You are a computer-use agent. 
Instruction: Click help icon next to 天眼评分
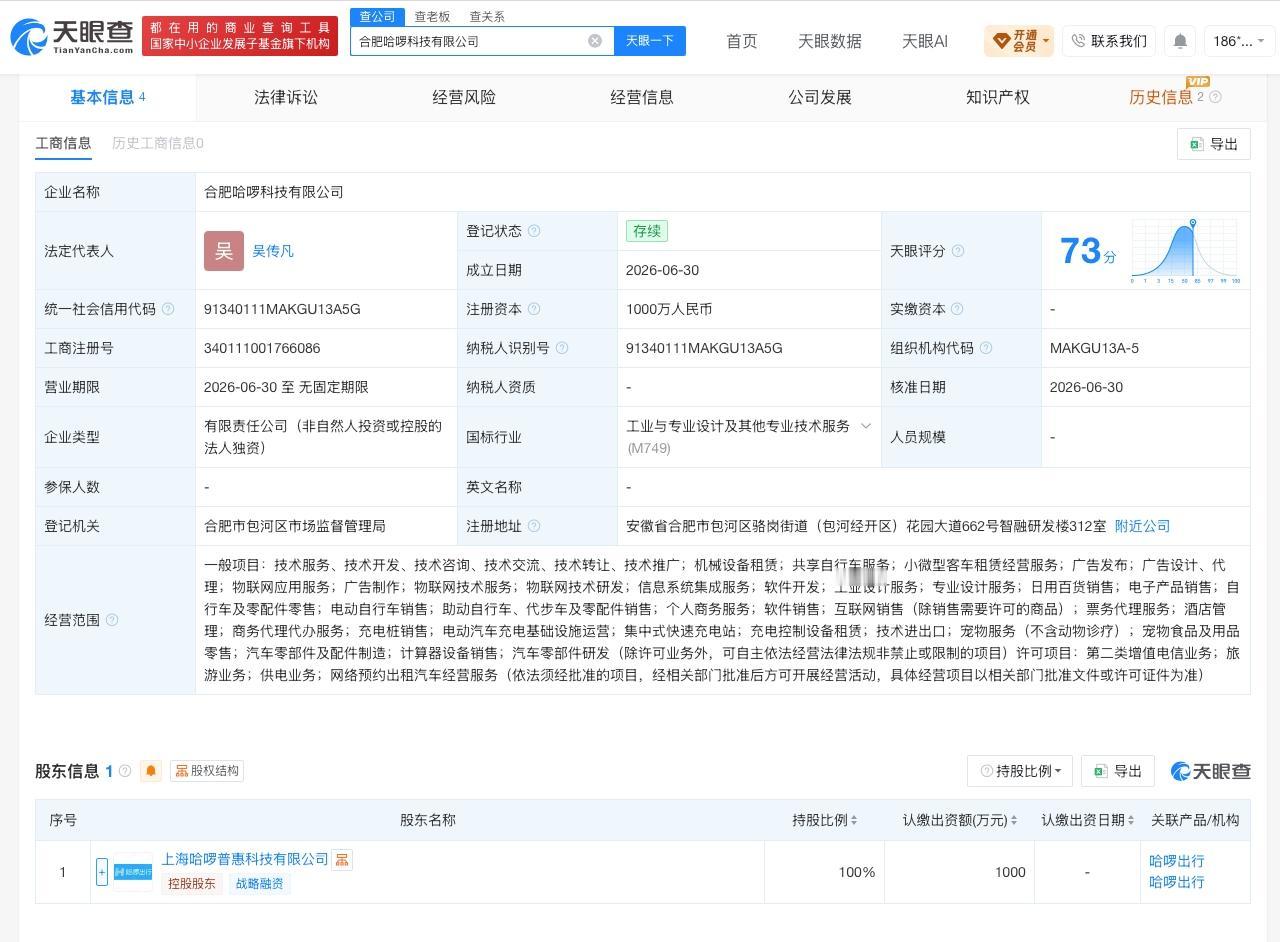pos(958,251)
